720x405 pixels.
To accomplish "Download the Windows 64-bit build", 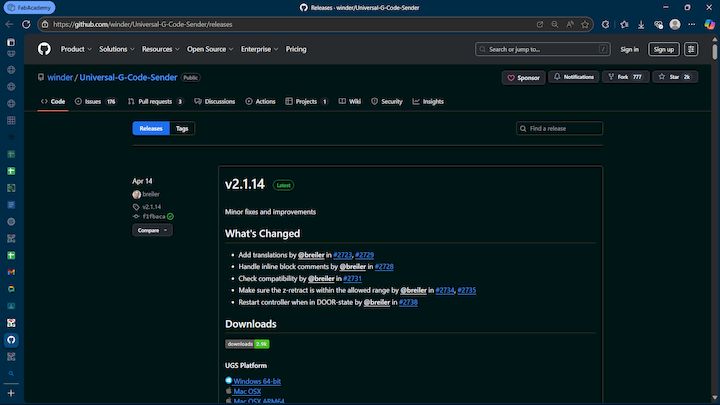I will pyautogui.click(x=257, y=381).
